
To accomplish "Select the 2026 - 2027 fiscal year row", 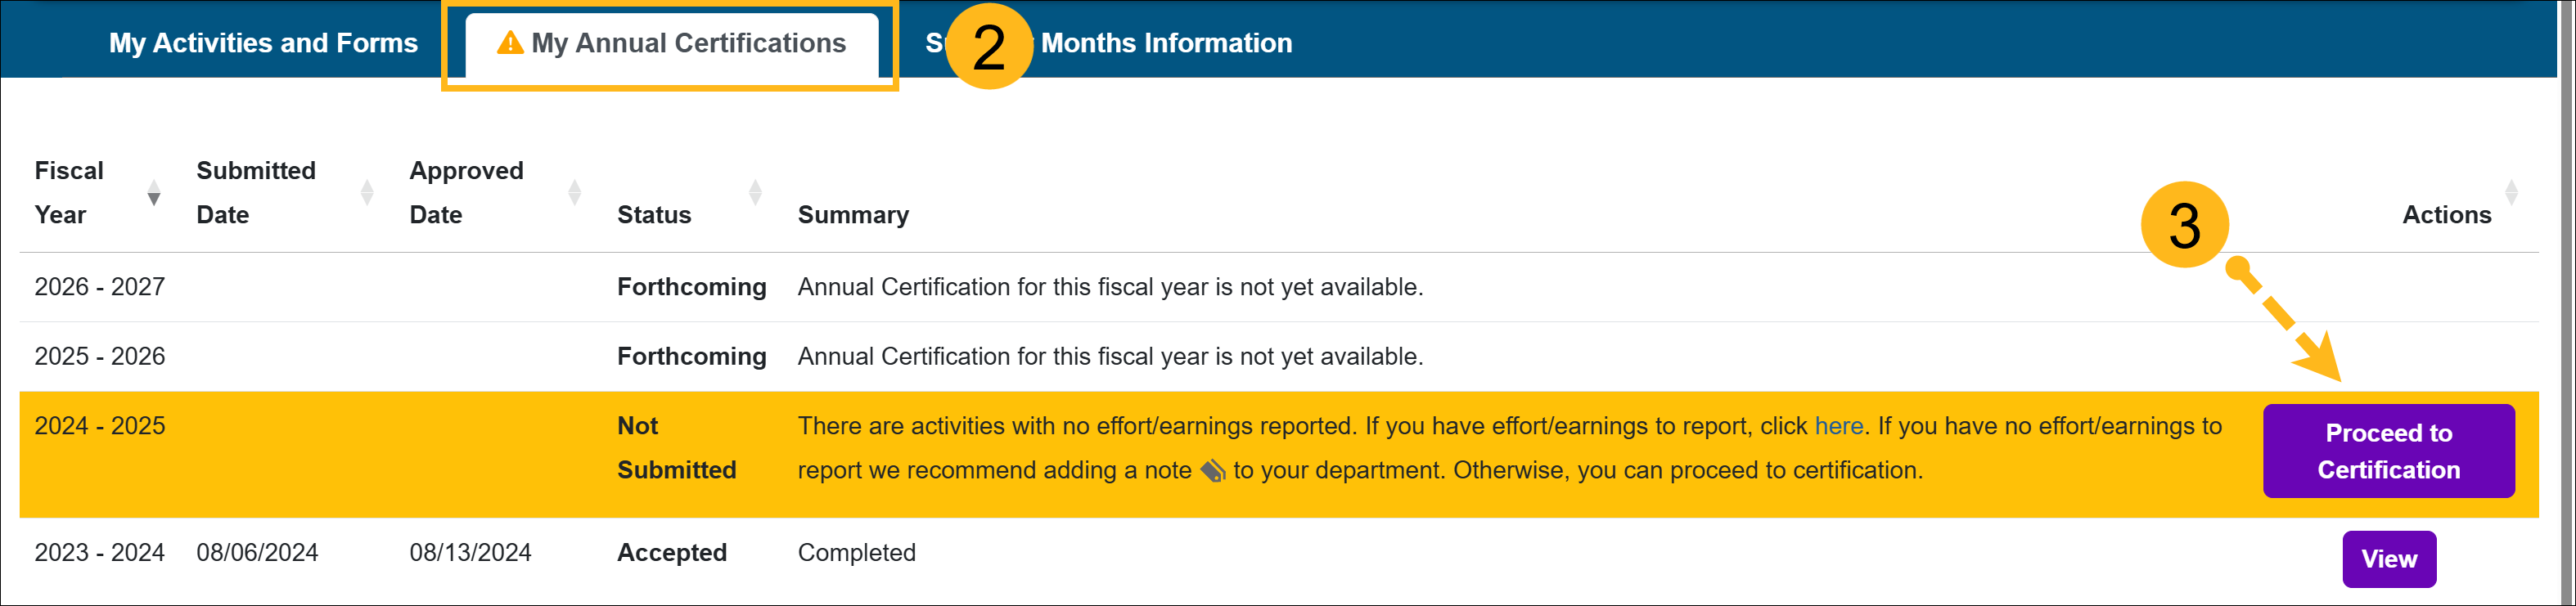I will tap(99, 287).
